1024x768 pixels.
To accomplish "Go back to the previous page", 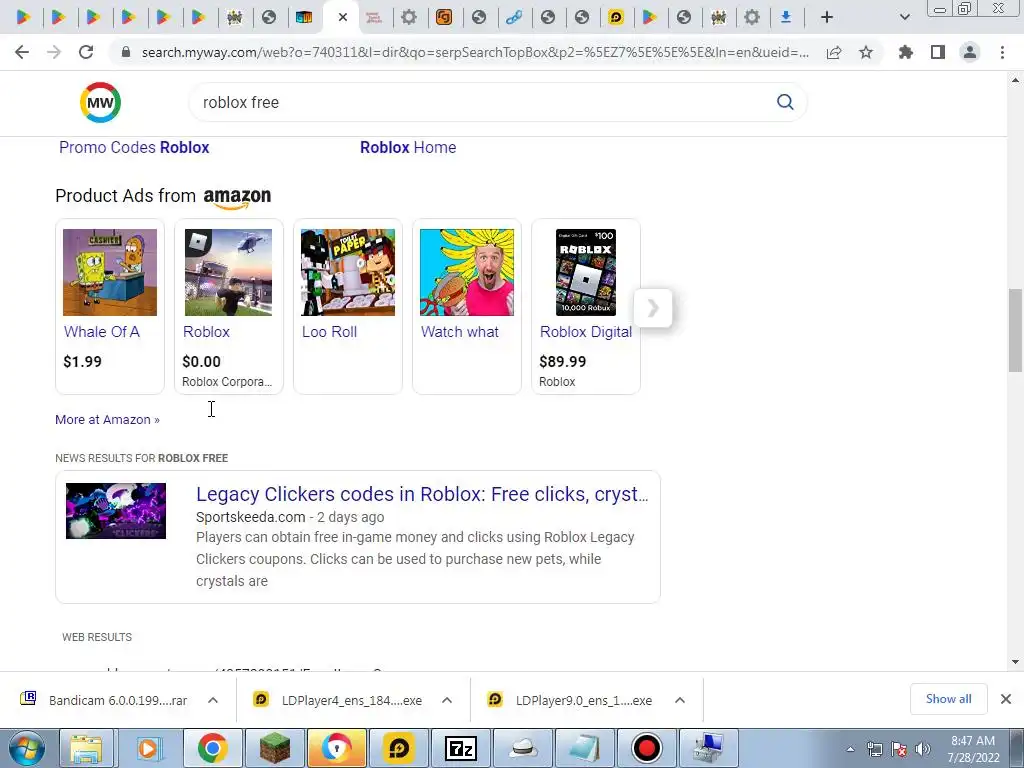I will point(22,52).
